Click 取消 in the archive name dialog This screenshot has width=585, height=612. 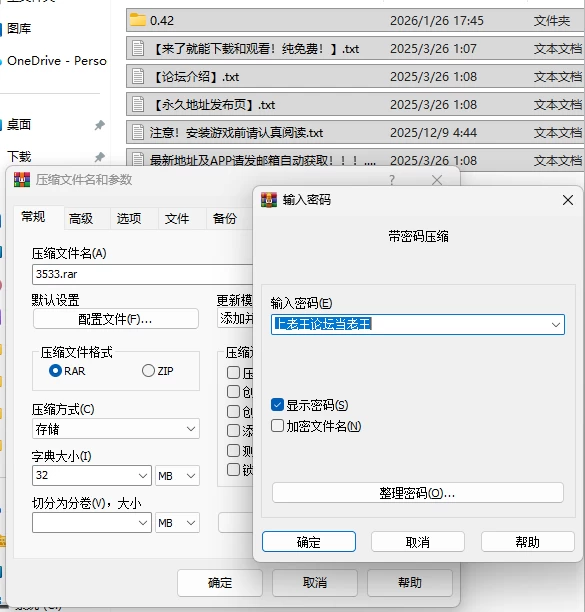pos(315,583)
